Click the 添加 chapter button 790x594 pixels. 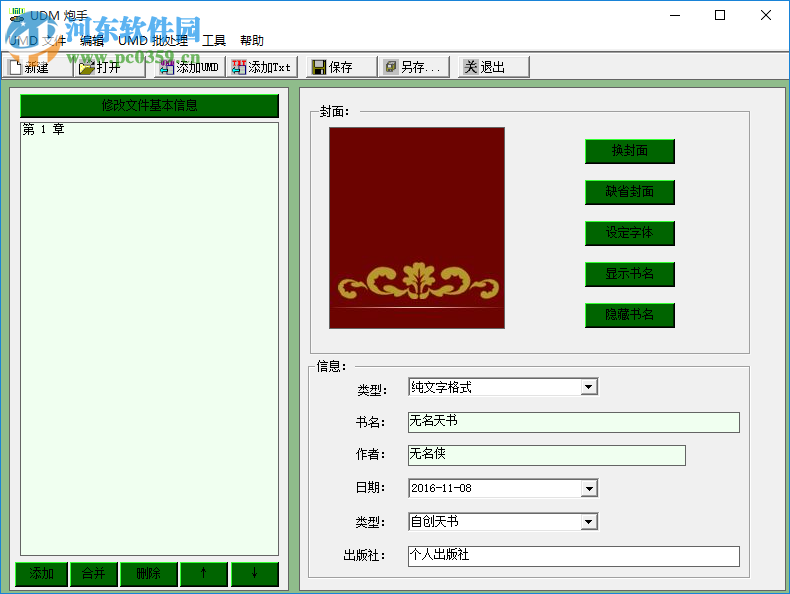[41, 574]
